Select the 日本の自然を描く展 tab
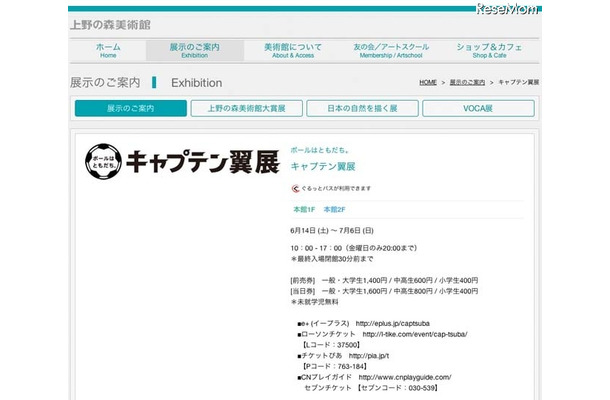Image resolution: width=610 pixels, height=400 pixels. [362, 108]
